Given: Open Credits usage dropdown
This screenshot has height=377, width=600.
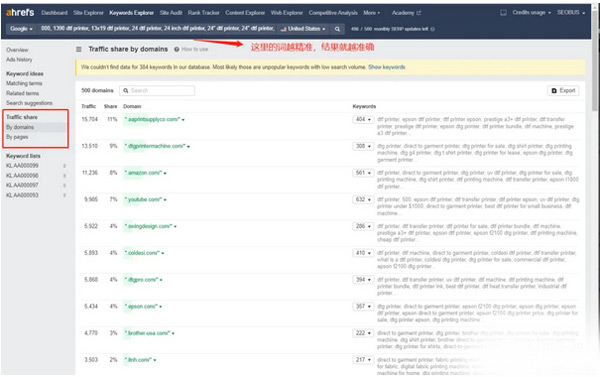Looking at the screenshot, I should click(532, 13).
